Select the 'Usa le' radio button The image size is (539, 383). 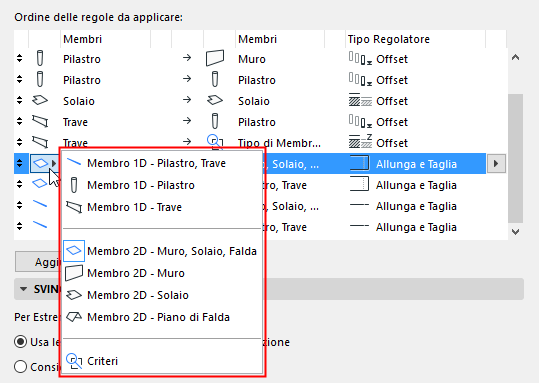tap(21, 342)
